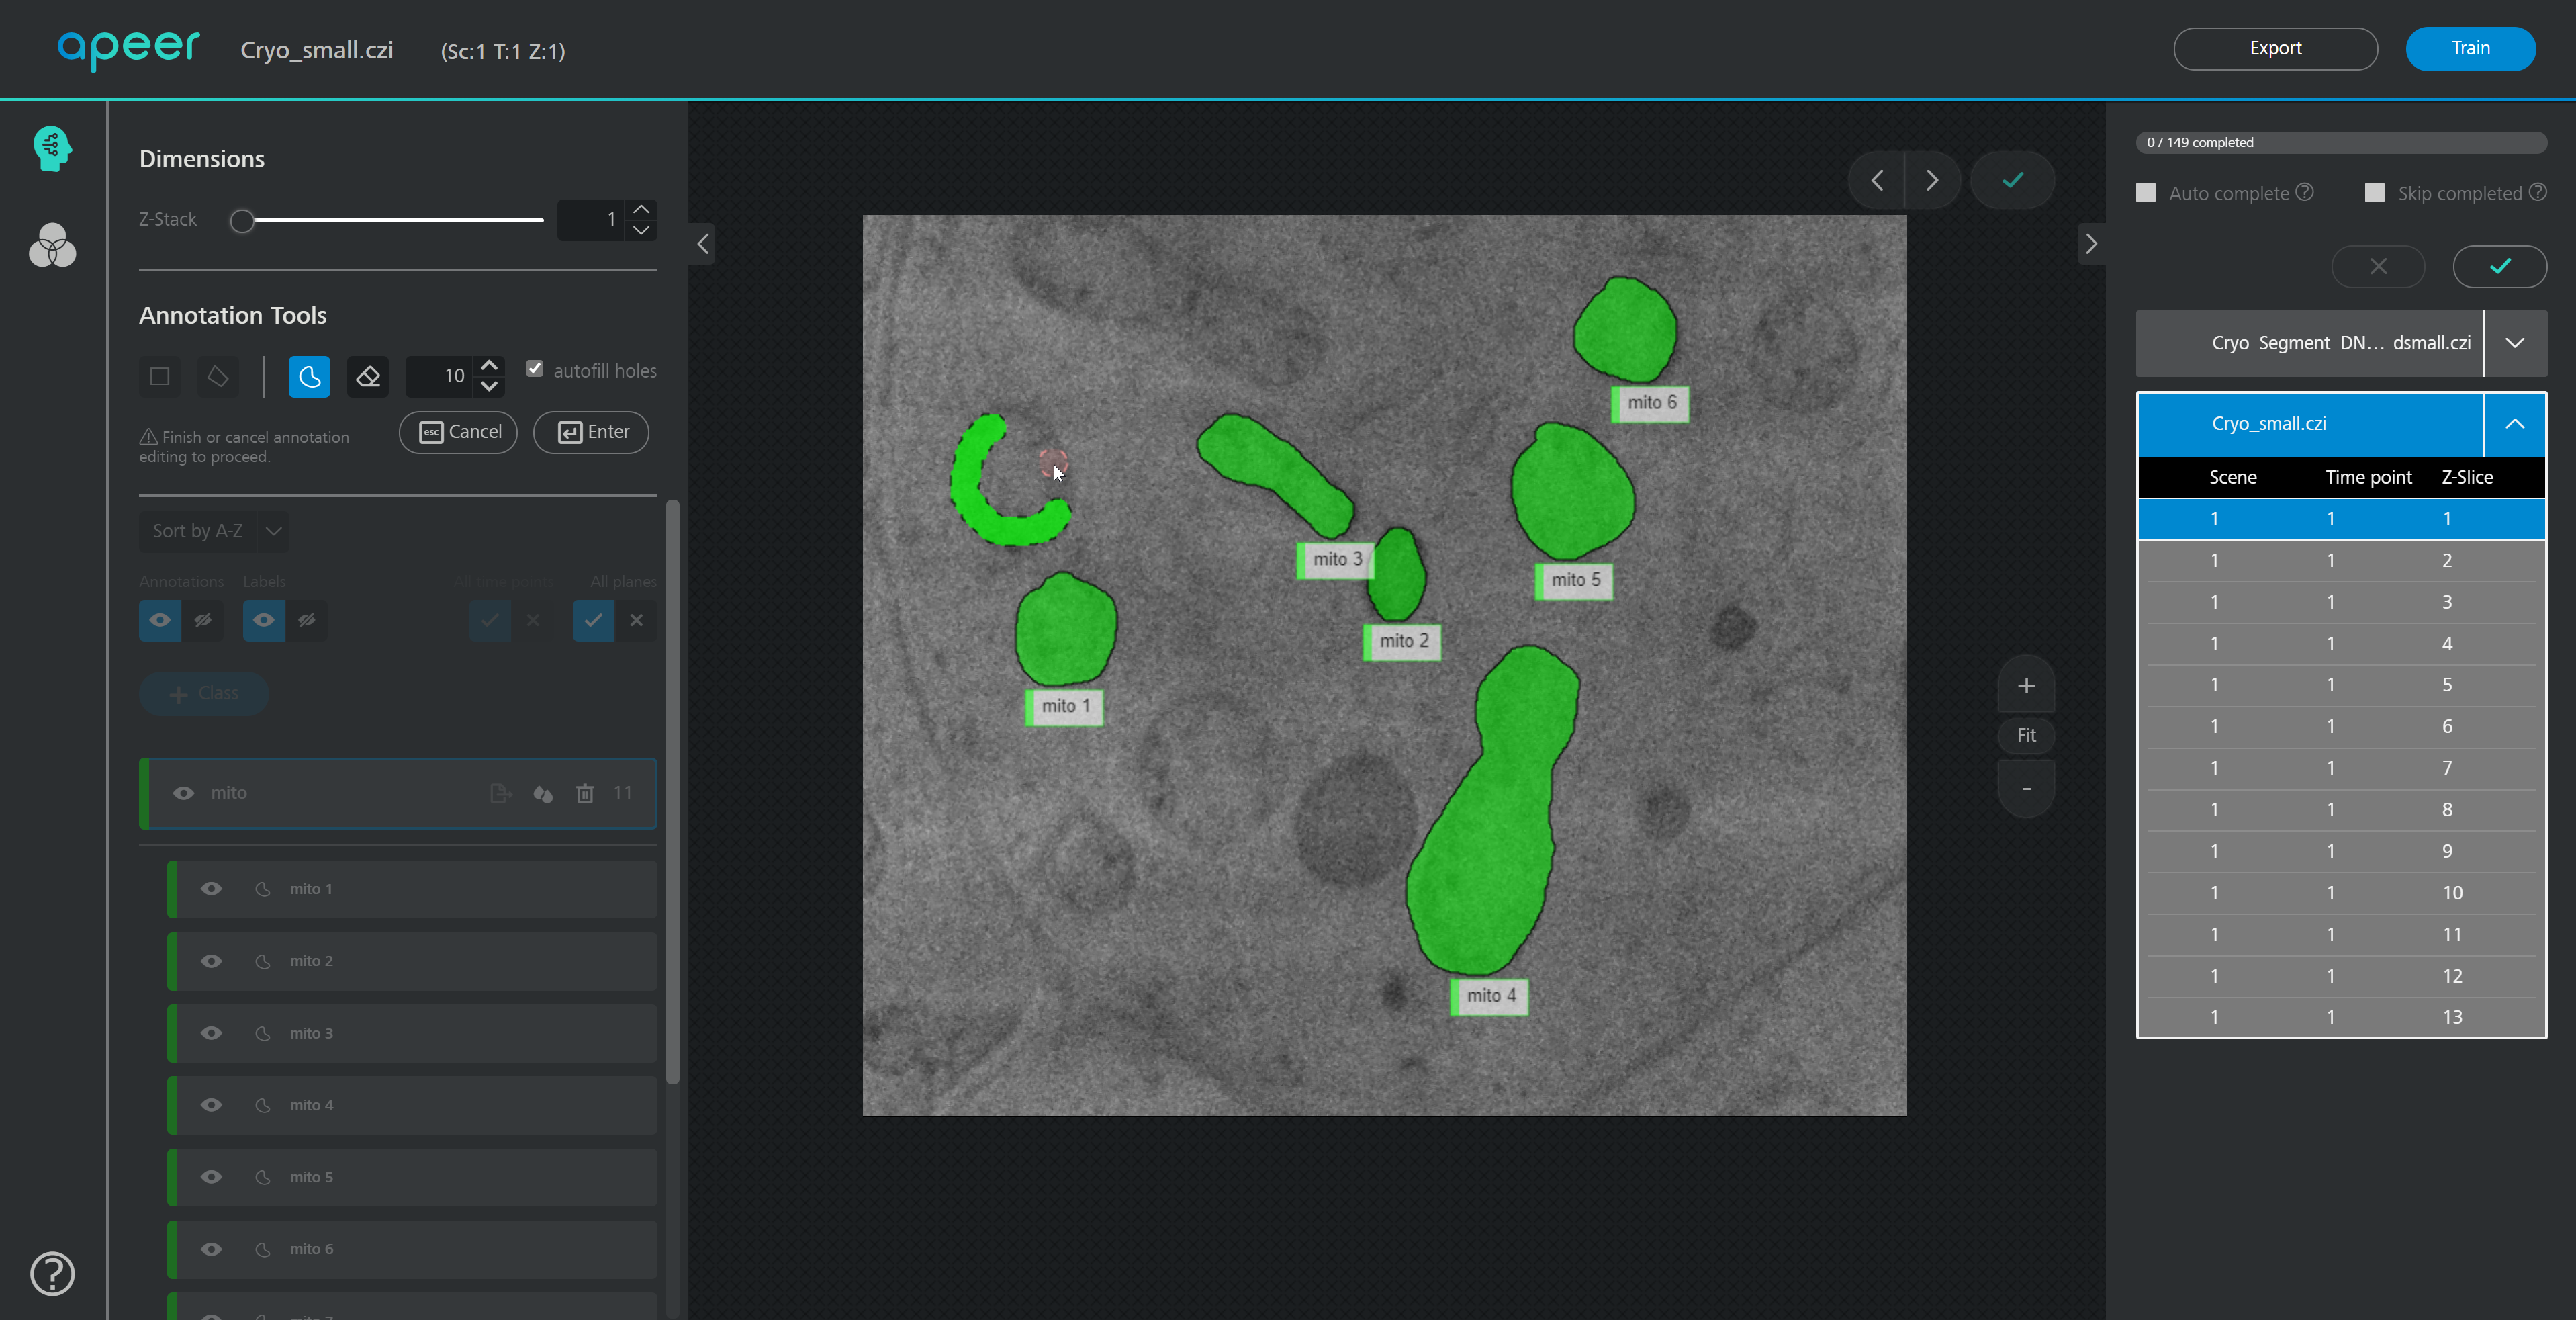The height and width of the screenshot is (1320, 2576).
Task: Click the autofill holes checkbox
Action: point(535,369)
